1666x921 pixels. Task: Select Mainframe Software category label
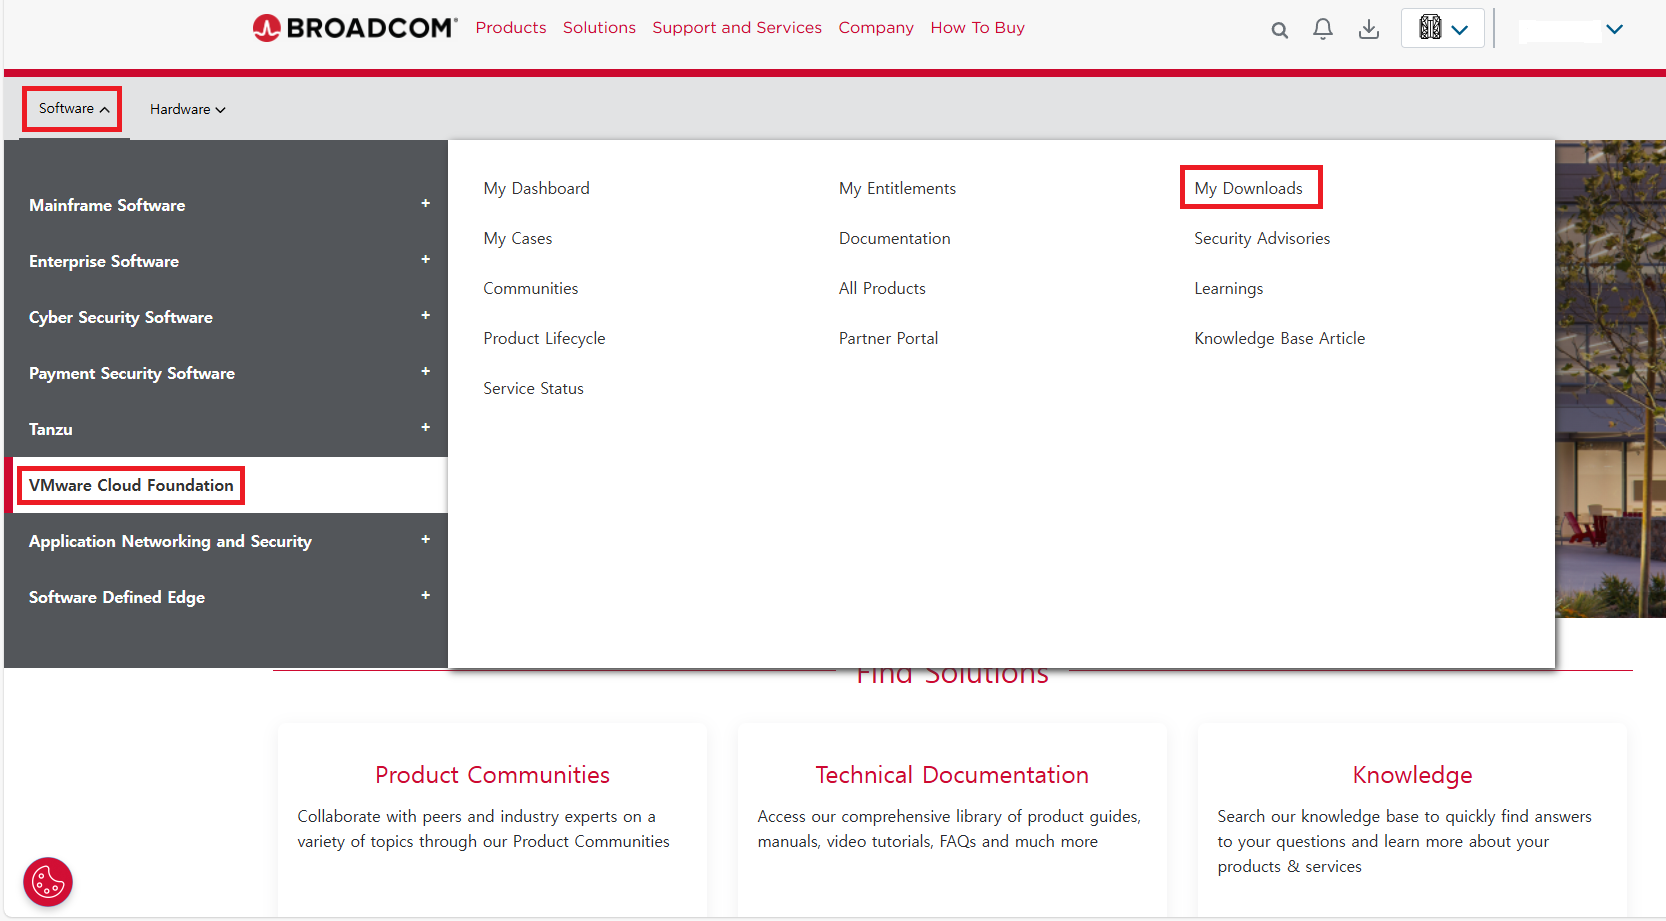click(107, 205)
